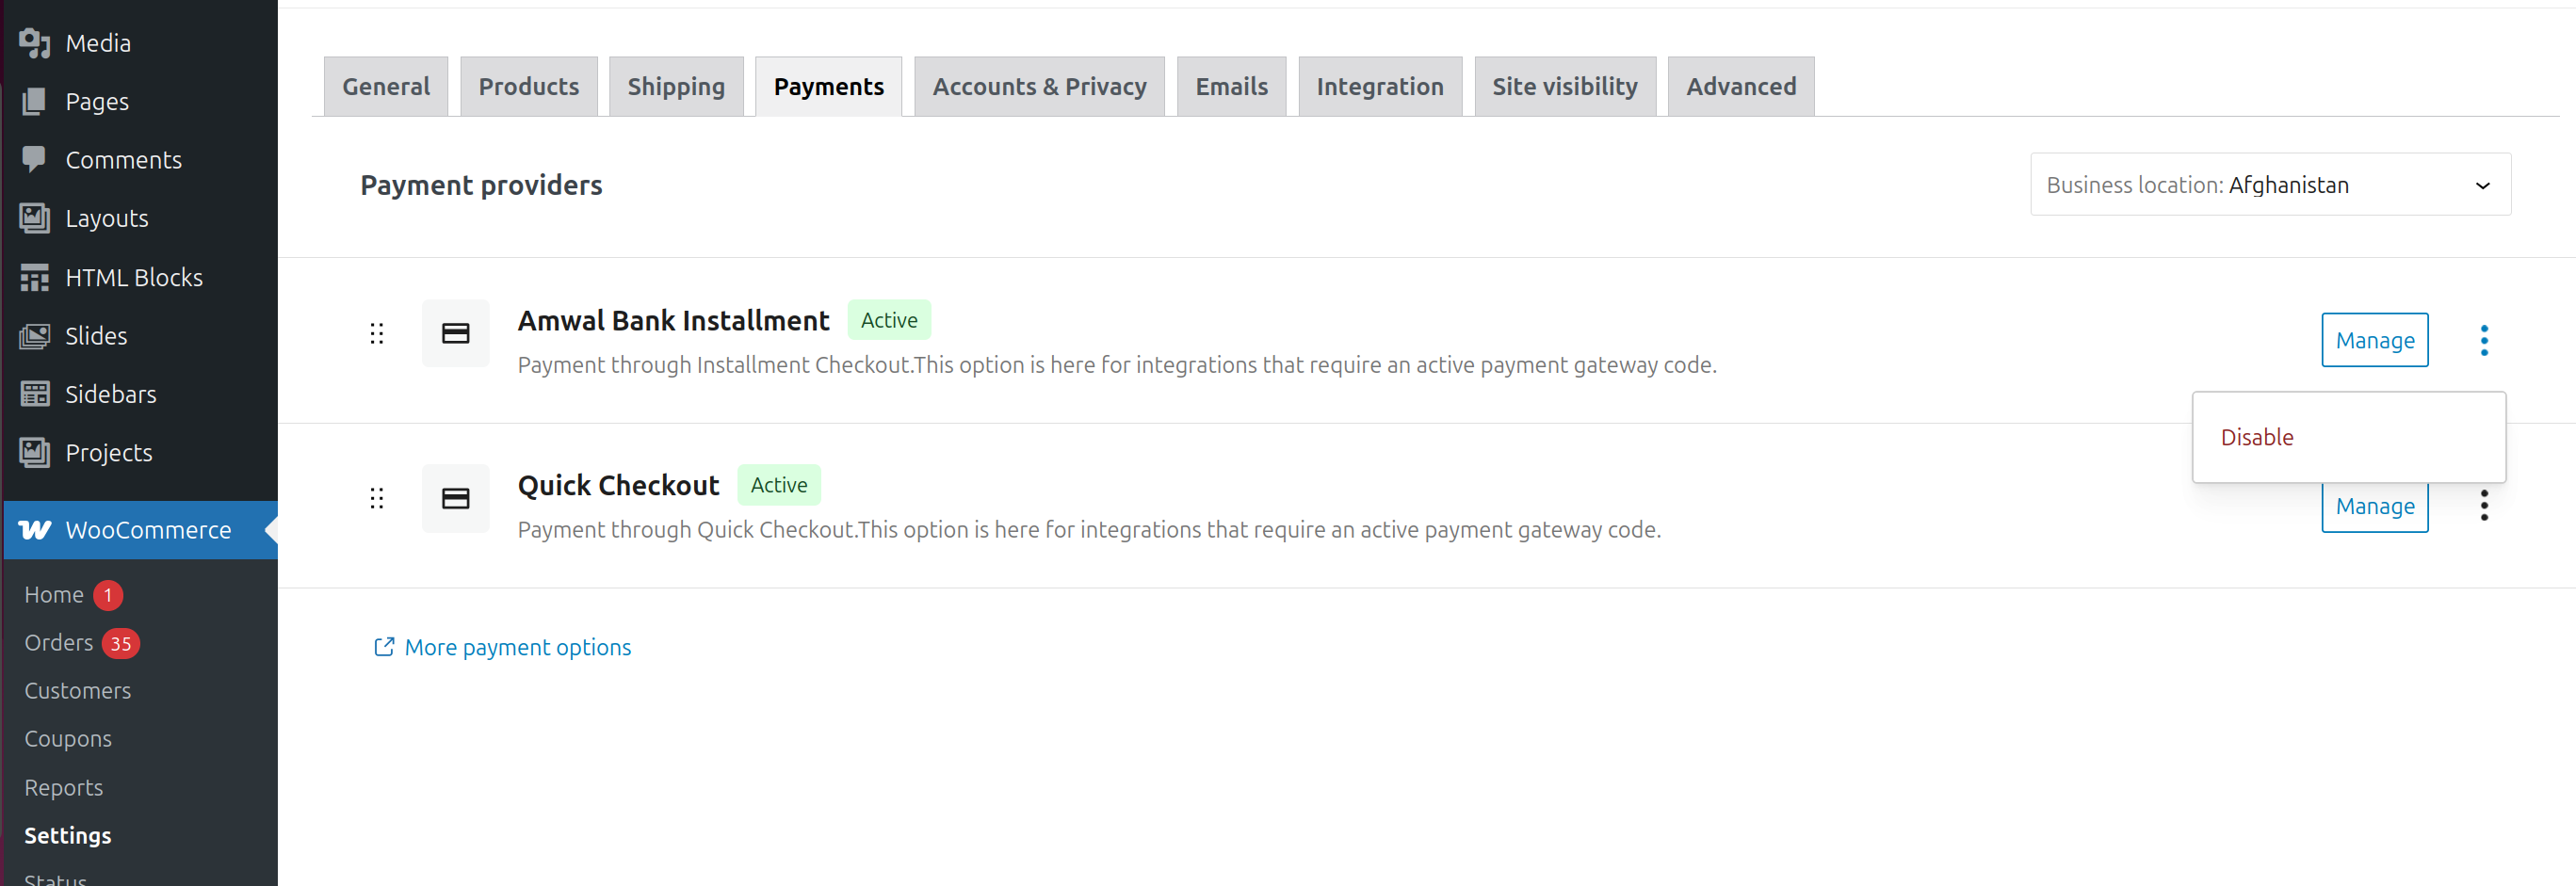Open Projects in the admin menu
The image size is (2576, 886).
(x=109, y=453)
